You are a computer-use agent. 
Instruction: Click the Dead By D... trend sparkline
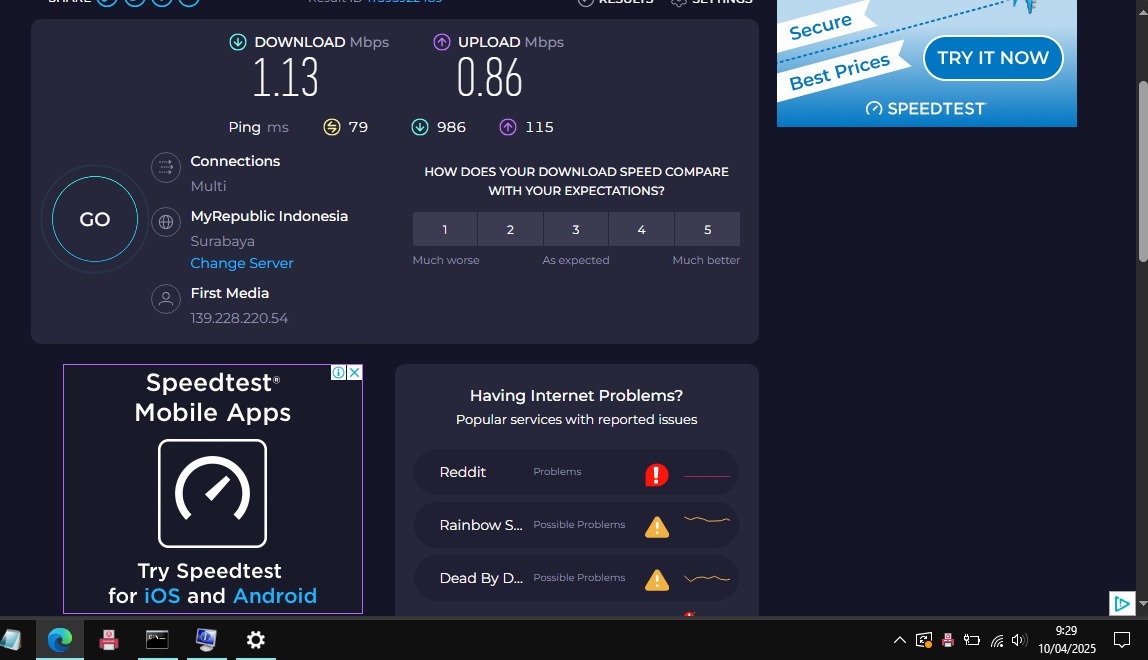pos(707,579)
